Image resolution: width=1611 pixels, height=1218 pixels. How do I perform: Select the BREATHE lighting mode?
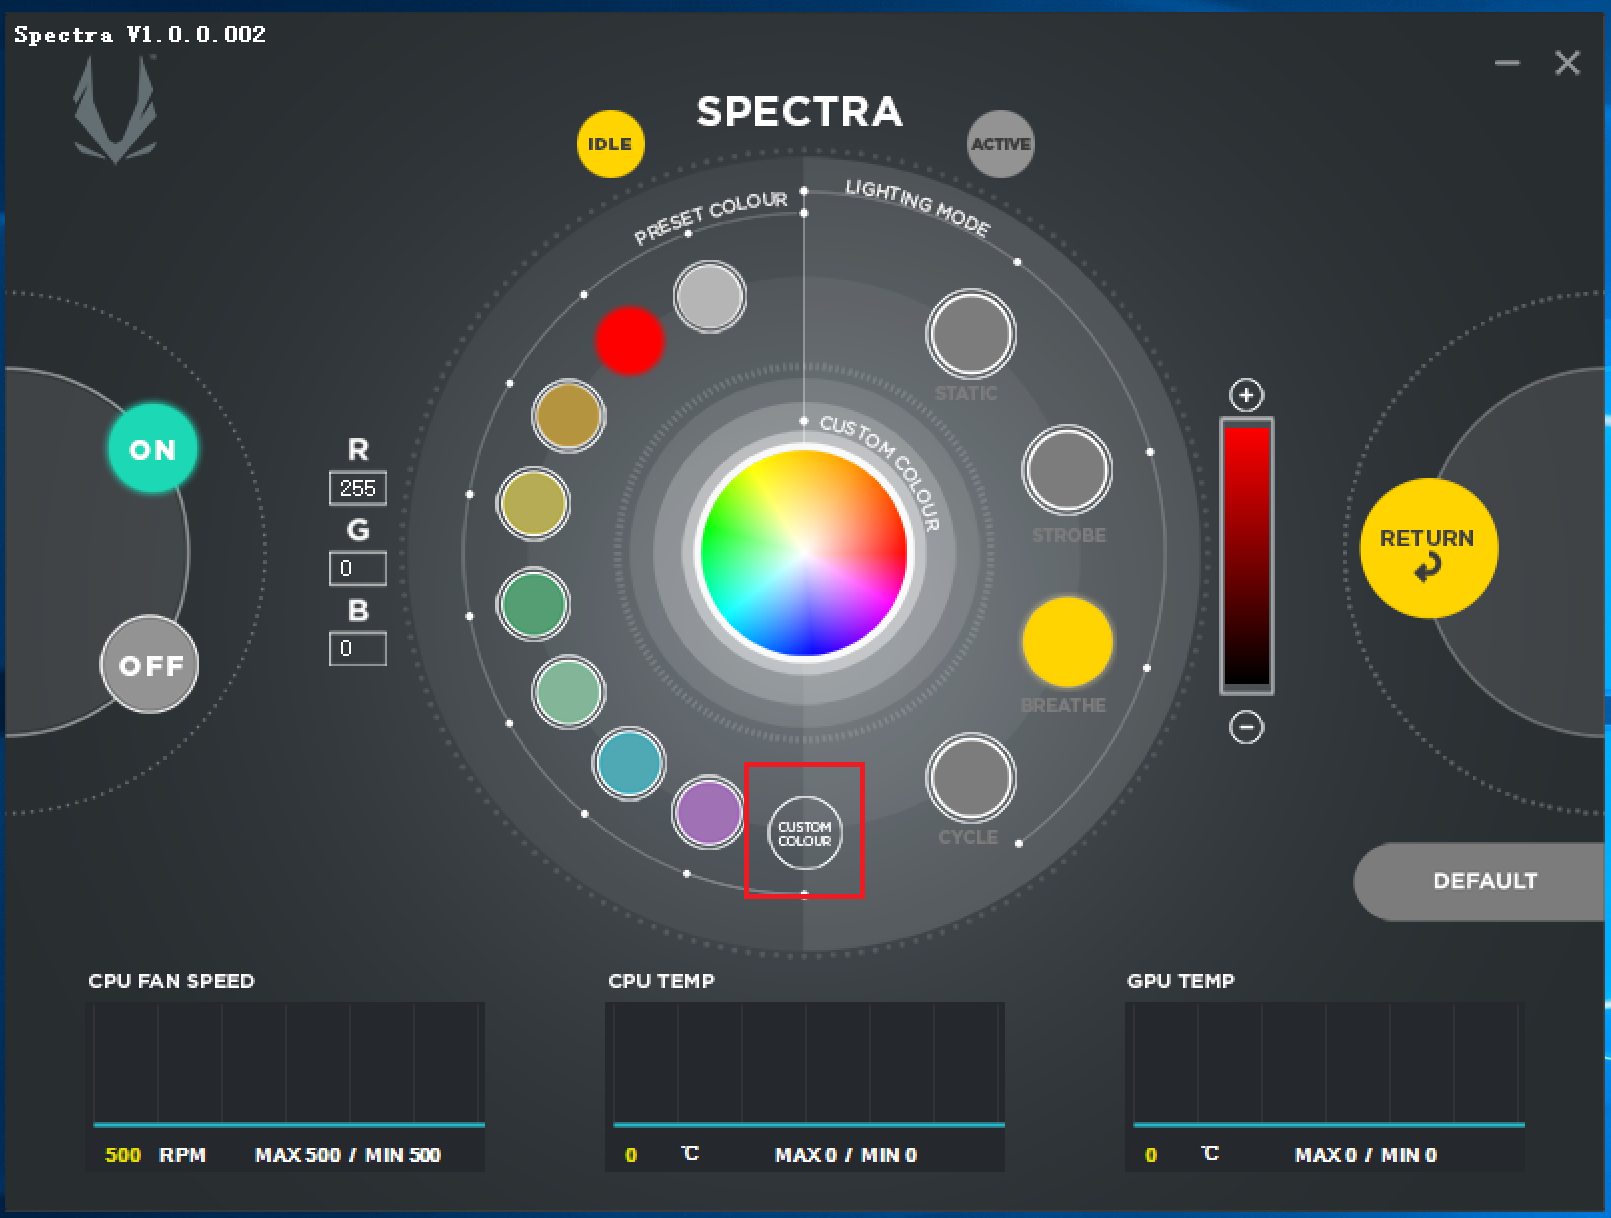pyautogui.click(x=1067, y=641)
